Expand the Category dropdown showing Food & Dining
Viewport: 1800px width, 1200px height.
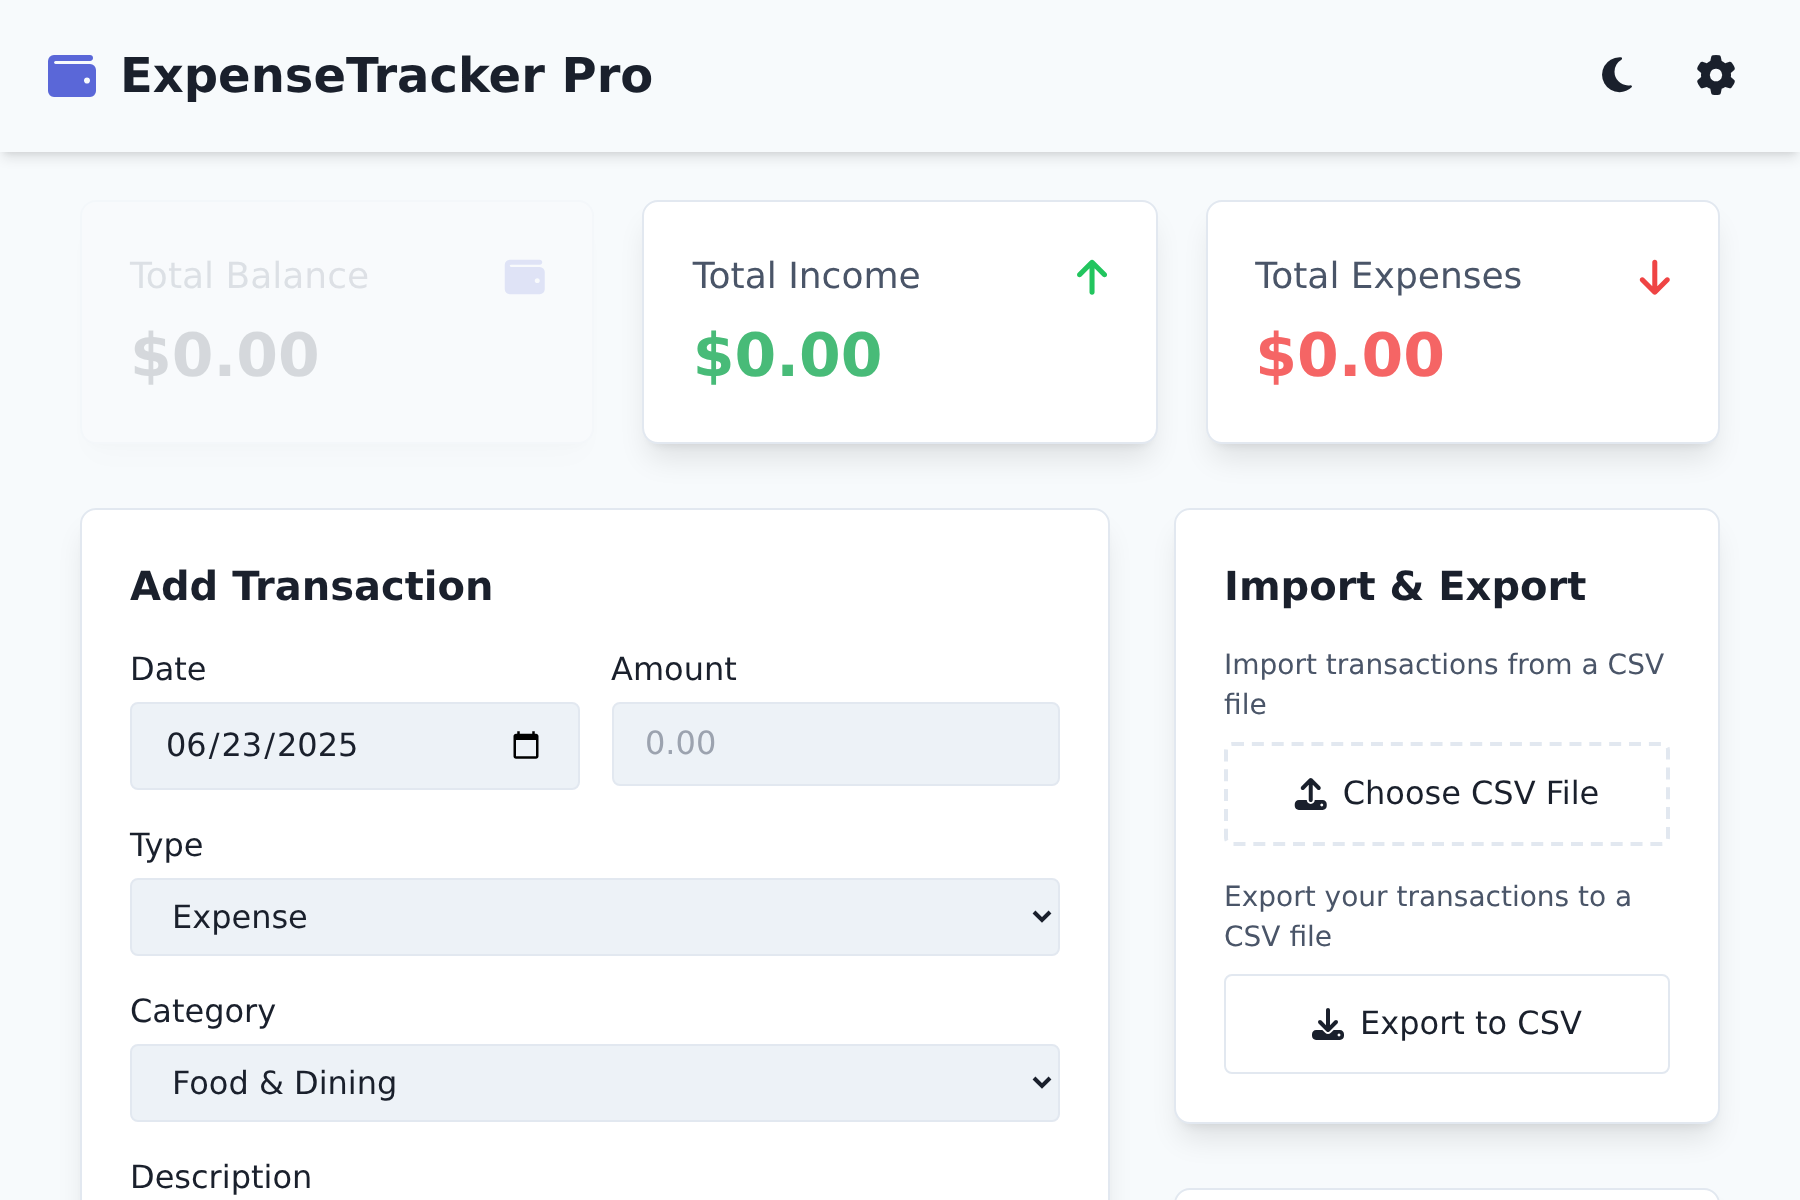594,1082
